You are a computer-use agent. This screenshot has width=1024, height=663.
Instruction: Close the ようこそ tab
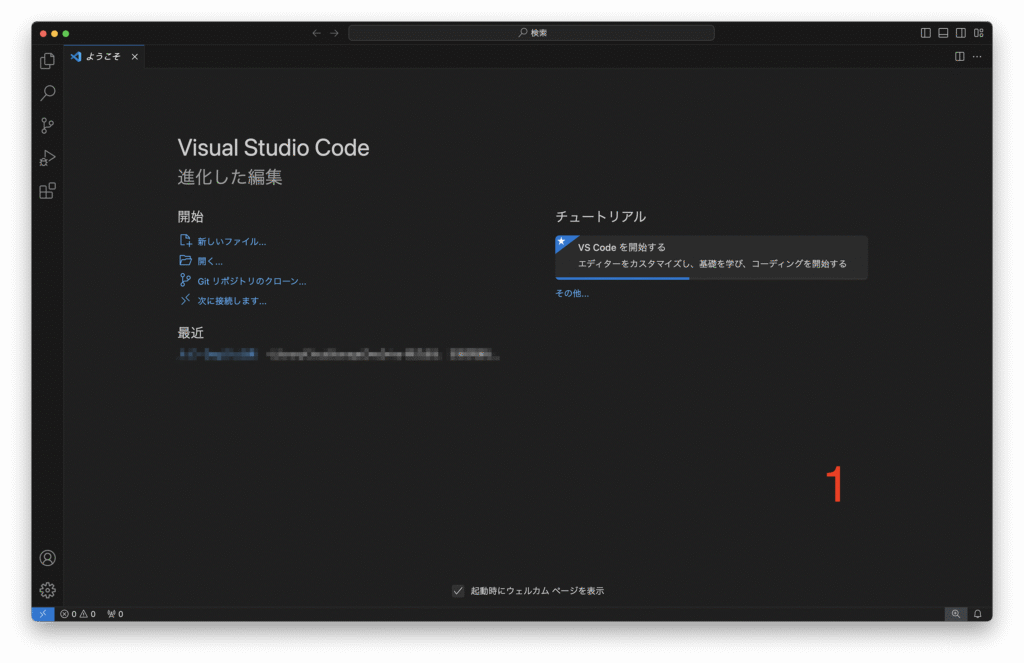(135, 57)
